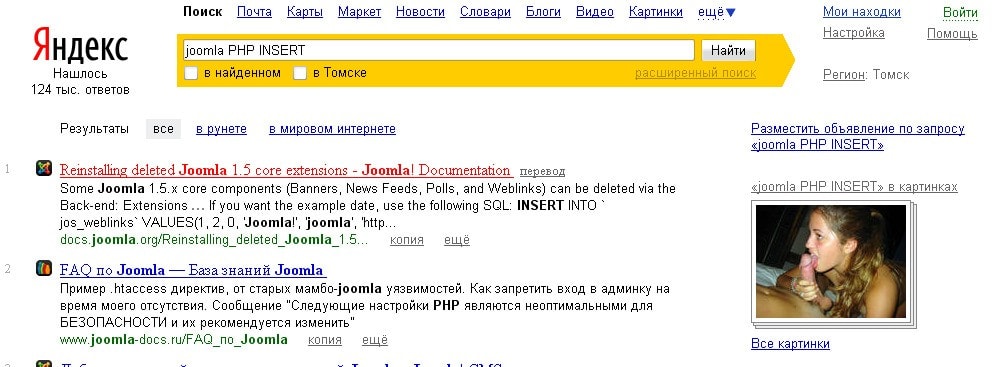The image size is (1001, 367).
Task: Open the Маркет service tab
Action: [x=359, y=11]
